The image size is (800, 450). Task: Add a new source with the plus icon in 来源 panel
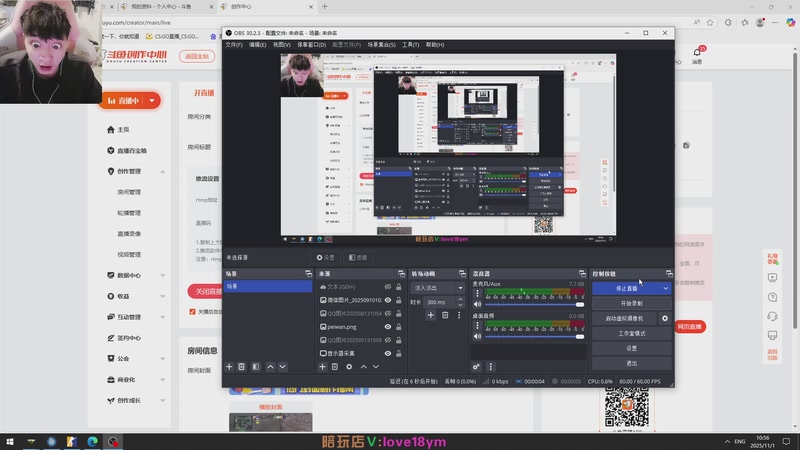click(x=322, y=367)
